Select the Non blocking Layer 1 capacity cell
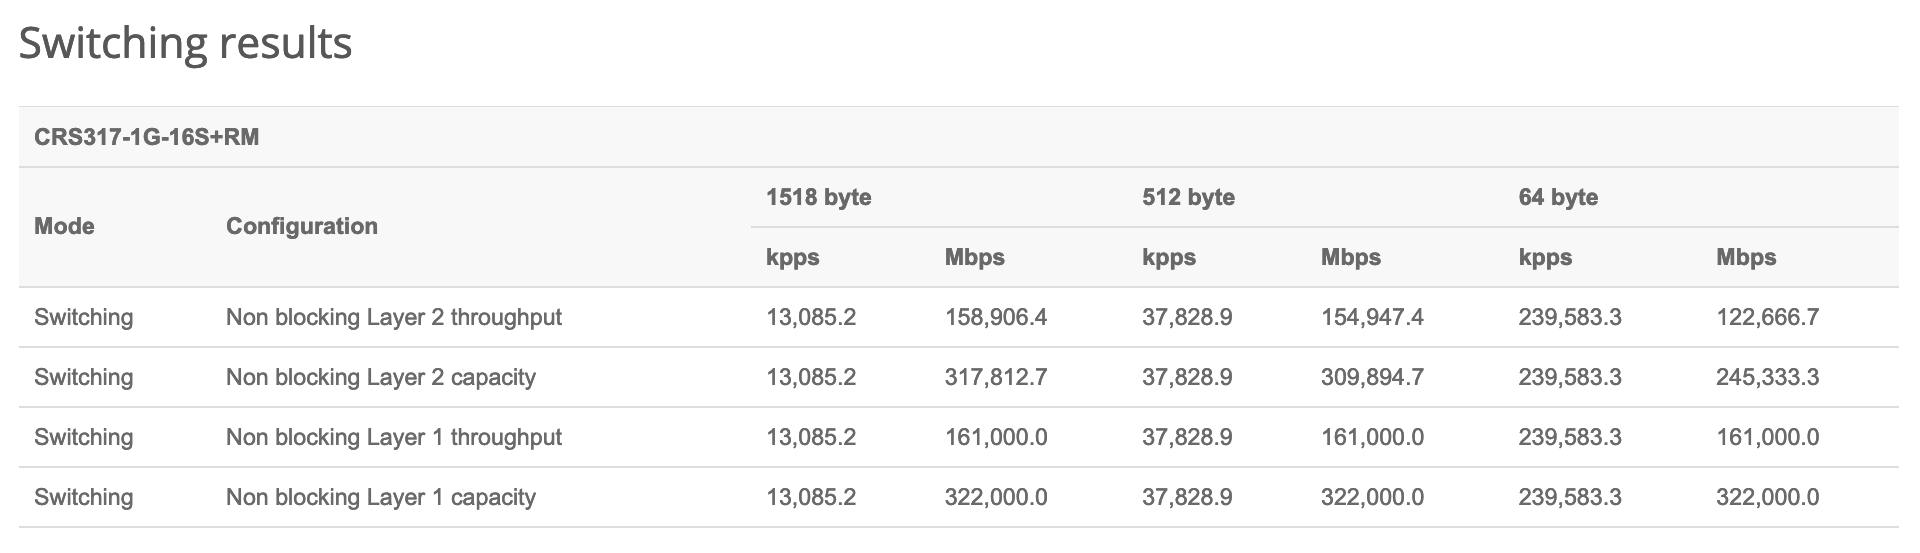1920x553 pixels. [x=380, y=498]
